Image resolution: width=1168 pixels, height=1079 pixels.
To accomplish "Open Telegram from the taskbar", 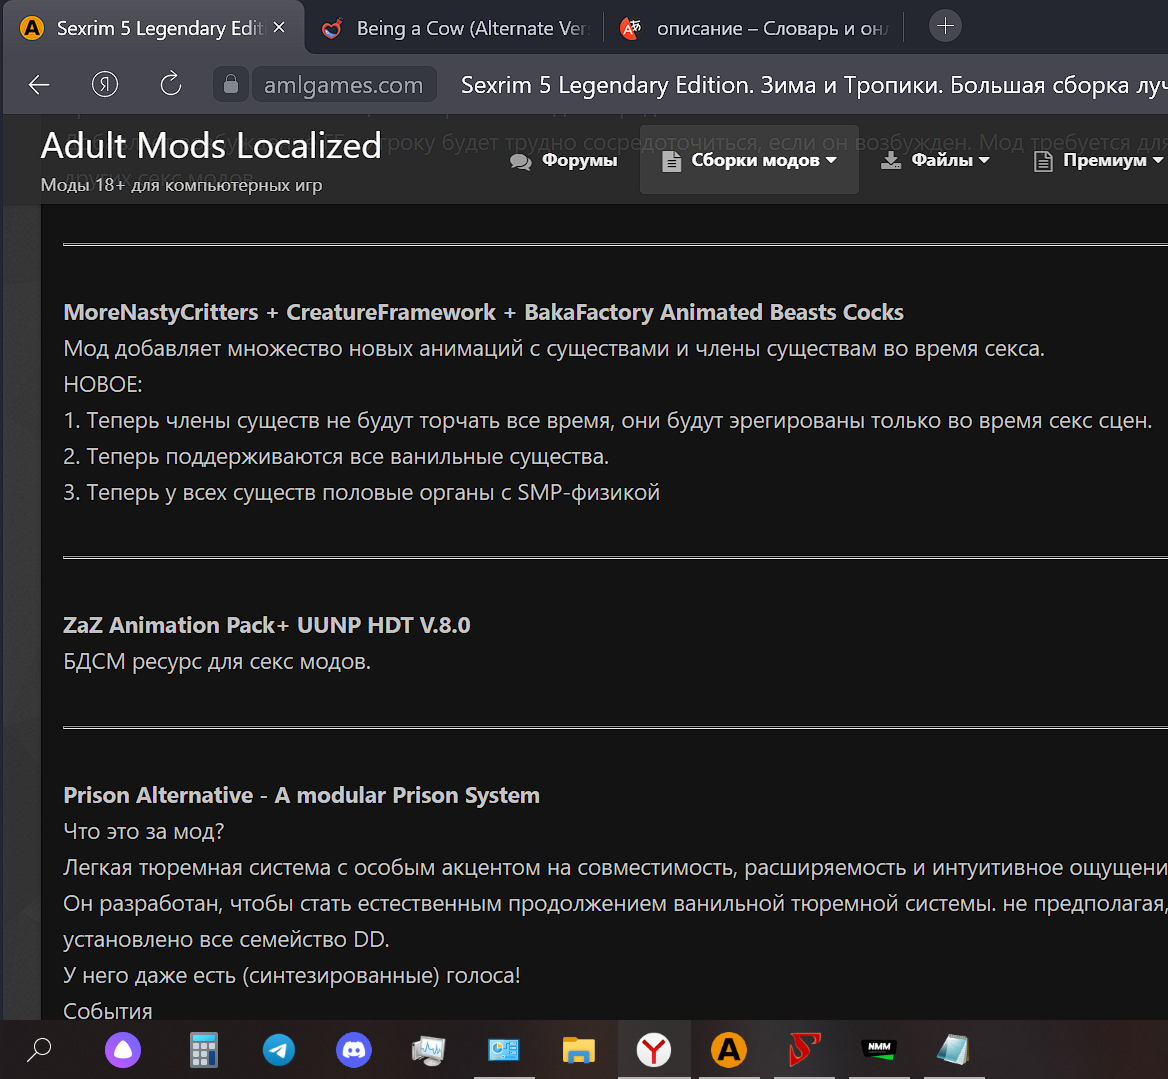I will (279, 1050).
